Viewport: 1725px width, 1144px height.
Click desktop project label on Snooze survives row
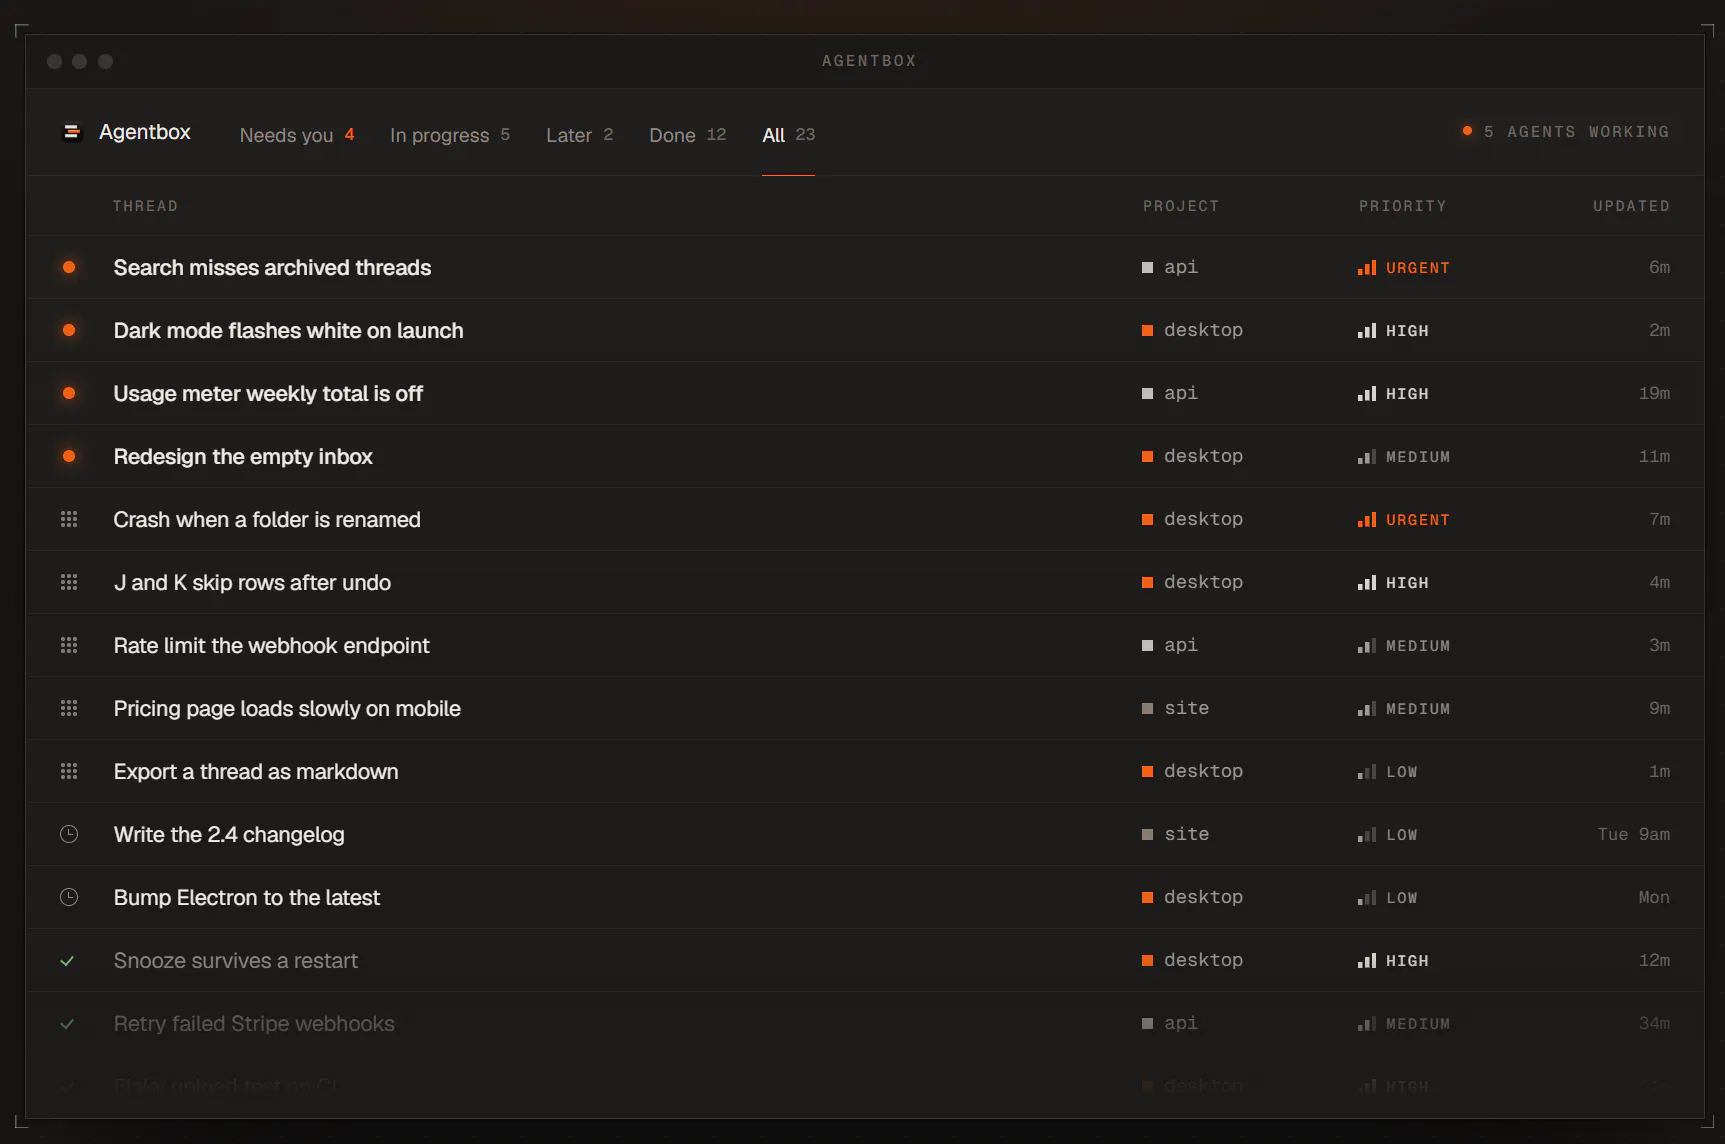pyautogui.click(x=1203, y=960)
